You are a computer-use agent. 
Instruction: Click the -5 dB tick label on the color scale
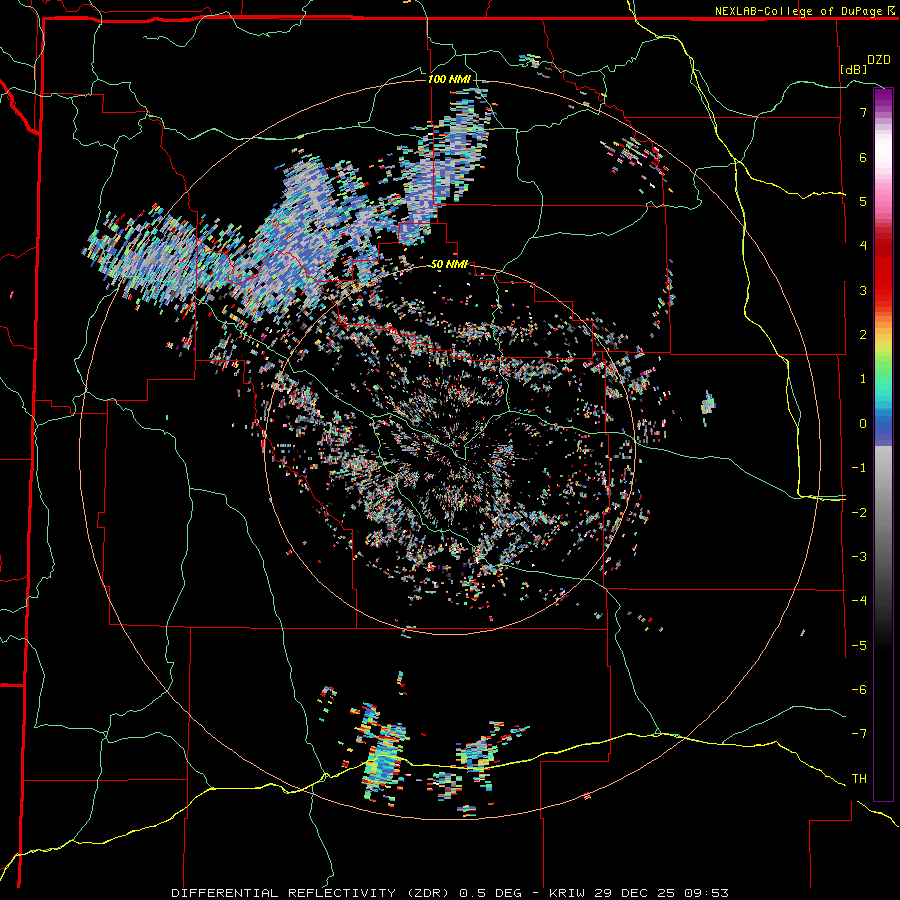pos(859,646)
